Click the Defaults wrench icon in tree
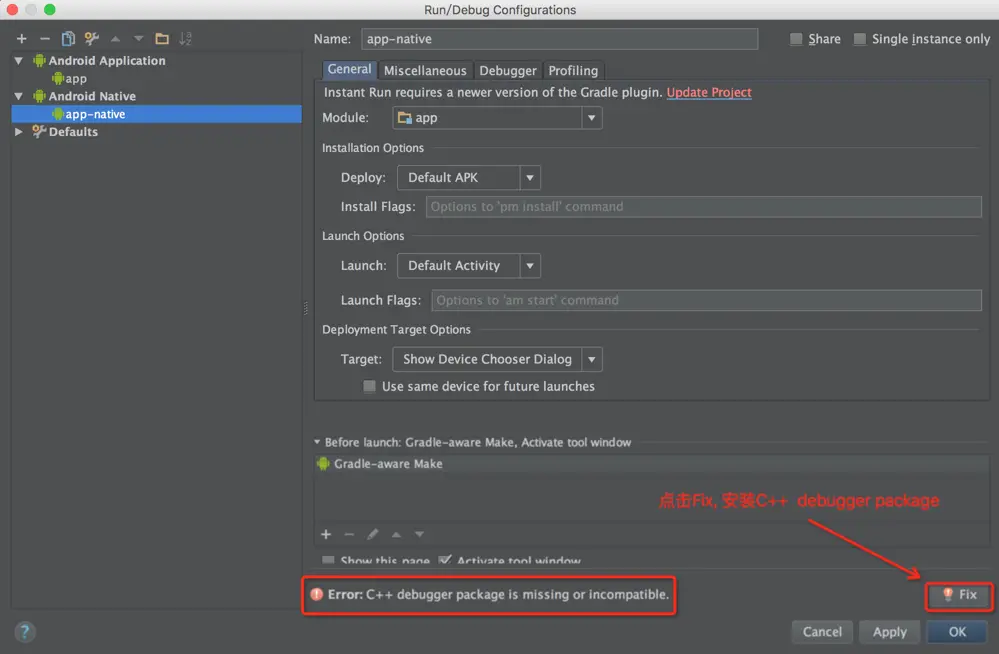The height and width of the screenshot is (654, 999). pyautogui.click(x=40, y=131)
